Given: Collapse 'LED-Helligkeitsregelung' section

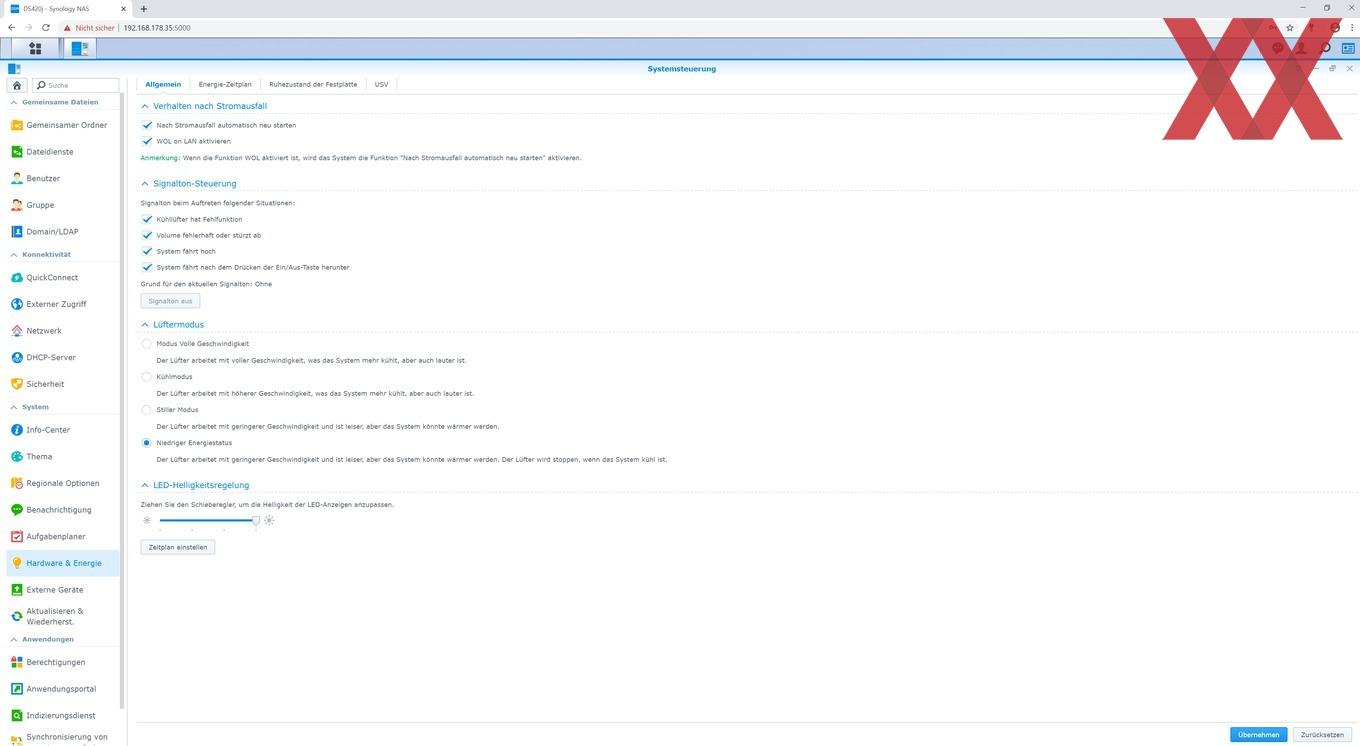Looking at the screenshot, I should click(145, 486).
